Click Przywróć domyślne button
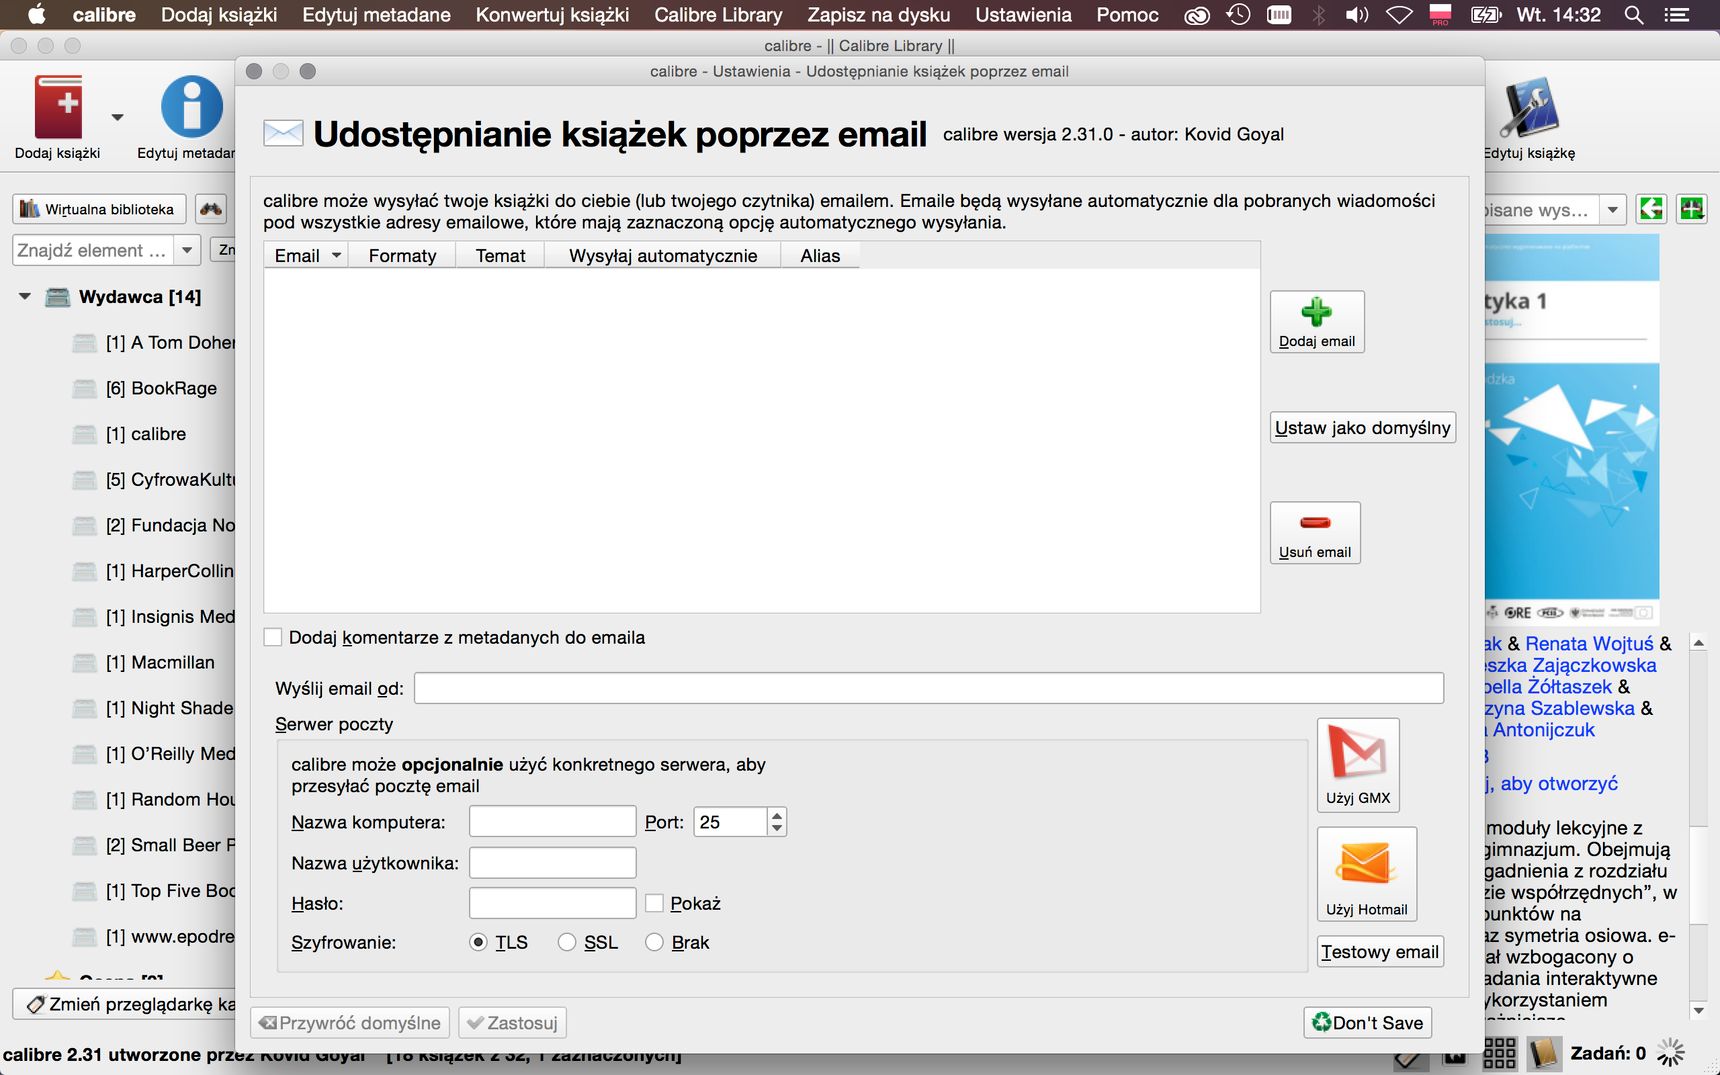The image size is (1720, 1075). click(x=350, y=1023)
